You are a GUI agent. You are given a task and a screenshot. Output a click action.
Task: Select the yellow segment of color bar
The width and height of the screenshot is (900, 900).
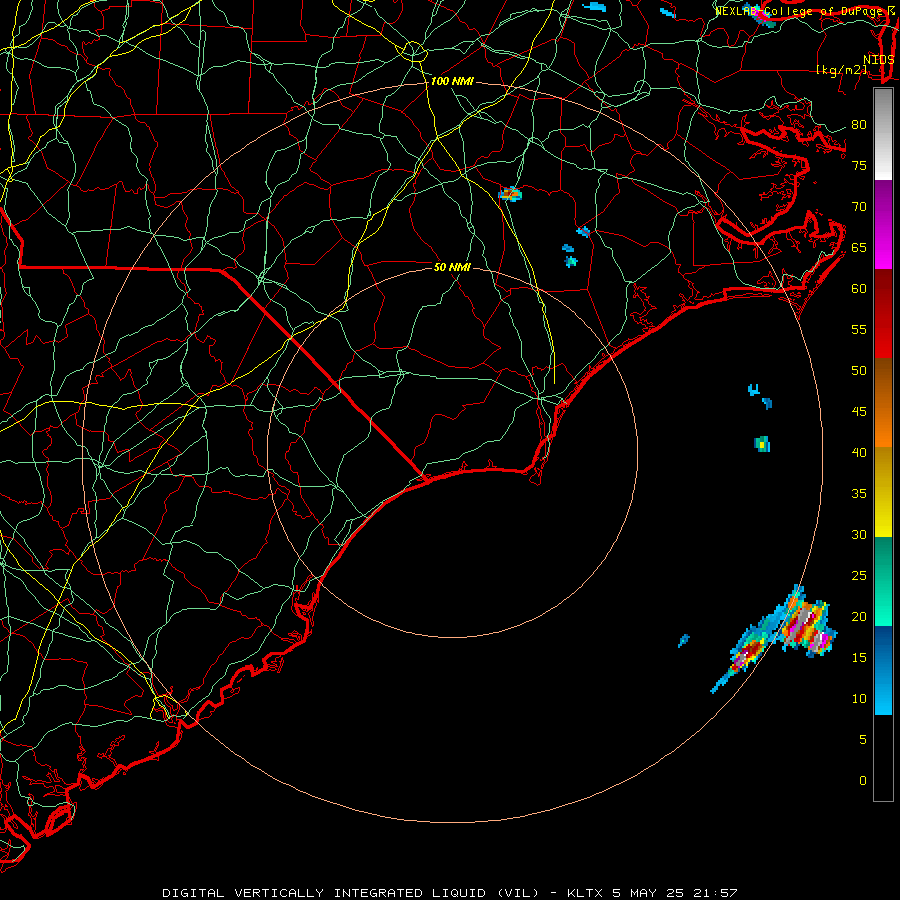883,492
